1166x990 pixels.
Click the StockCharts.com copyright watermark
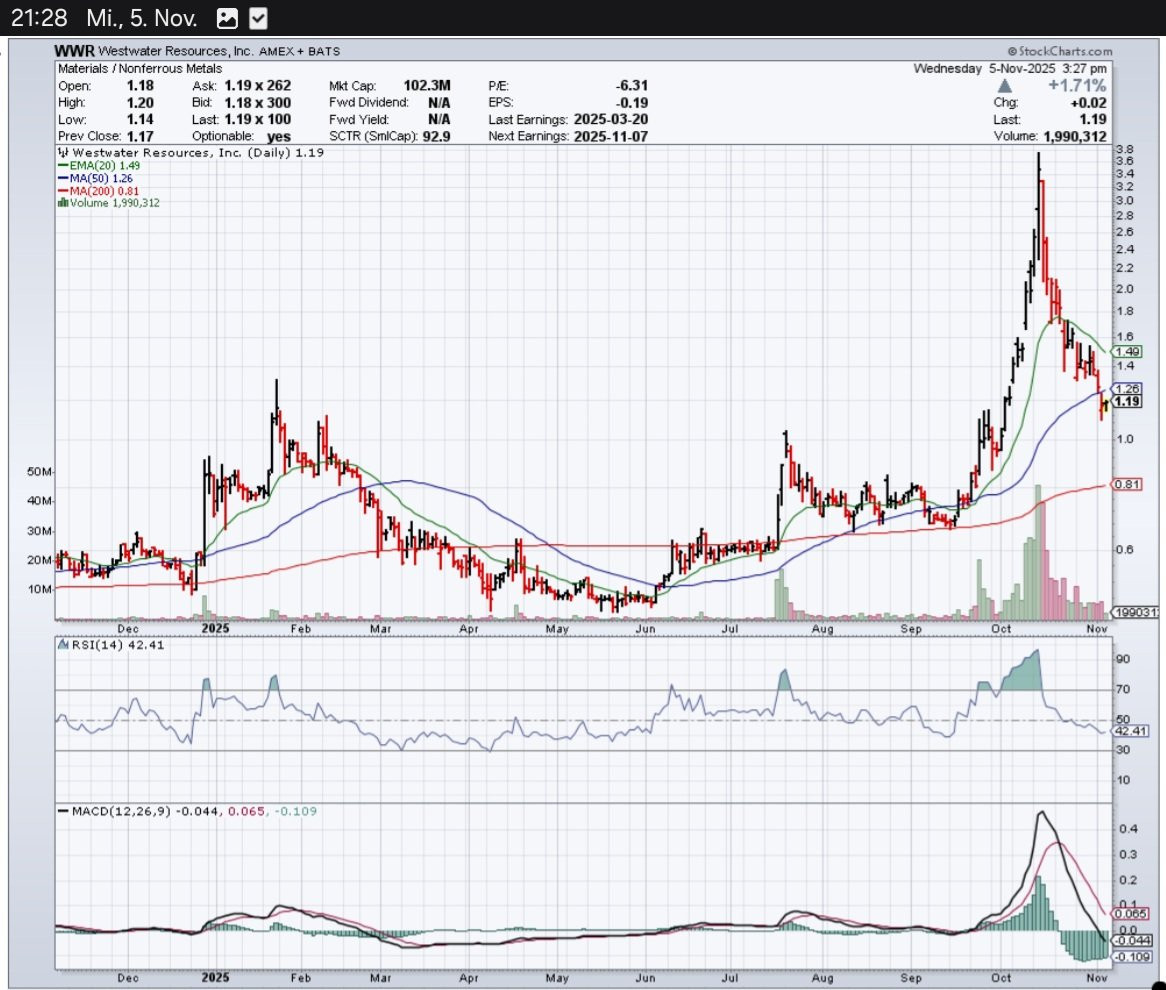(x=1059, y=51)
